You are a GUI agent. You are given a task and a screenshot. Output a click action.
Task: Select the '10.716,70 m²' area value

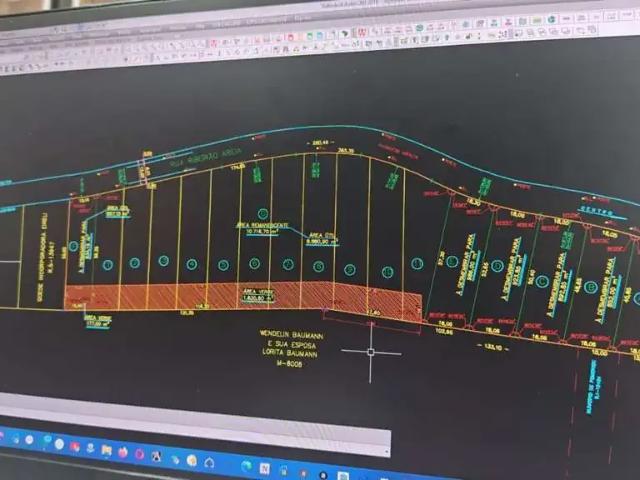tap(262, 231)
